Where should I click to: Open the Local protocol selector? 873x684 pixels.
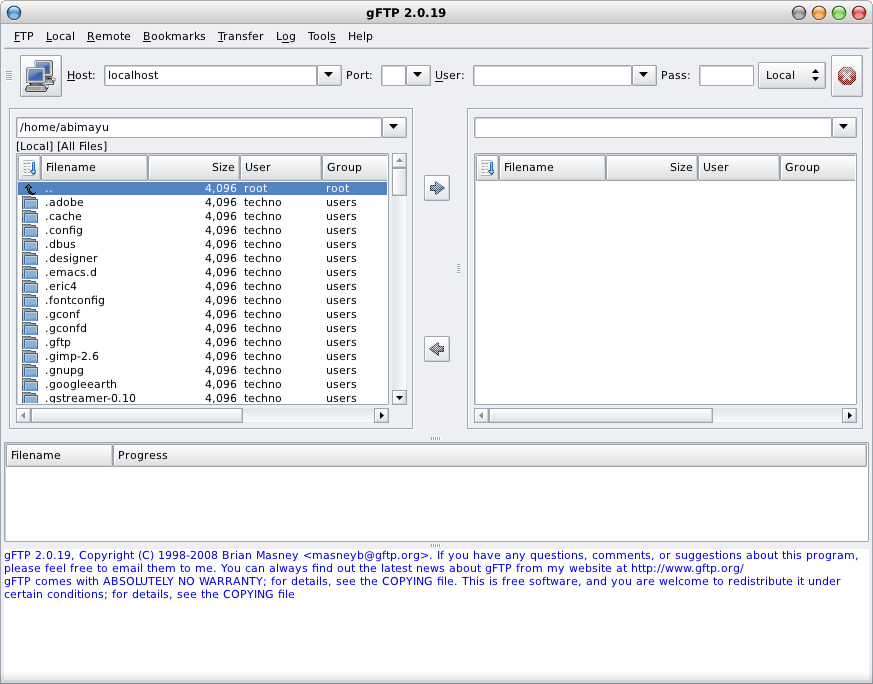click(791, 75)
